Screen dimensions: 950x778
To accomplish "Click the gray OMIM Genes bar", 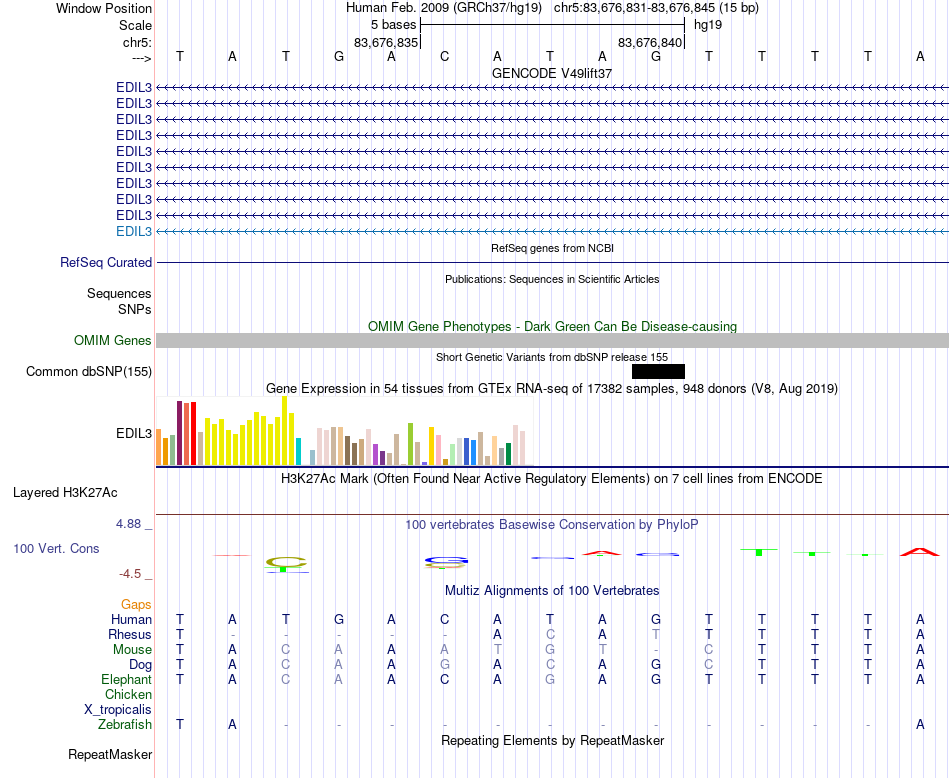I will click(552, 341).
